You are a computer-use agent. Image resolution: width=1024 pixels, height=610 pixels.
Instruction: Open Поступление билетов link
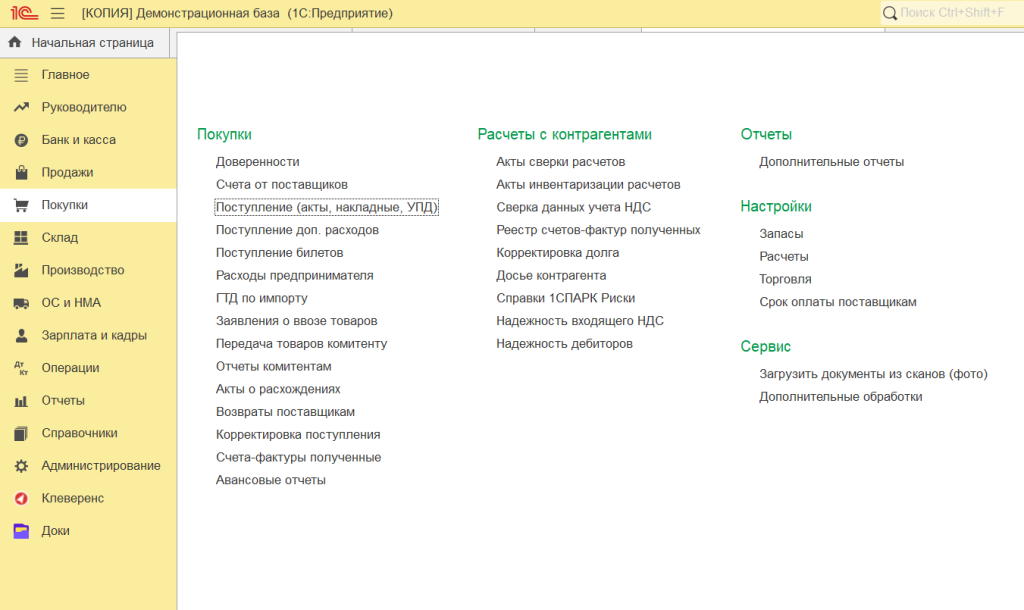280,253
